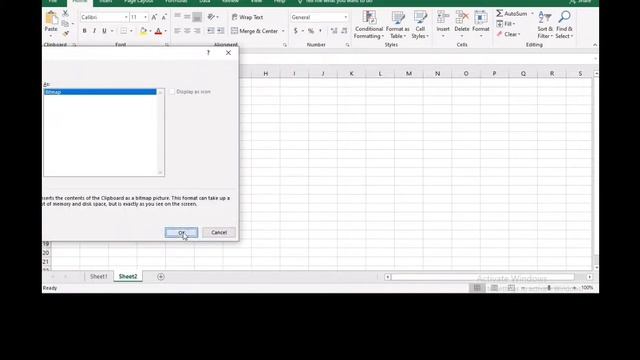Click the Align Left icon
The height and width of the screenshot is (360, 640).
(x=178, y=31)
